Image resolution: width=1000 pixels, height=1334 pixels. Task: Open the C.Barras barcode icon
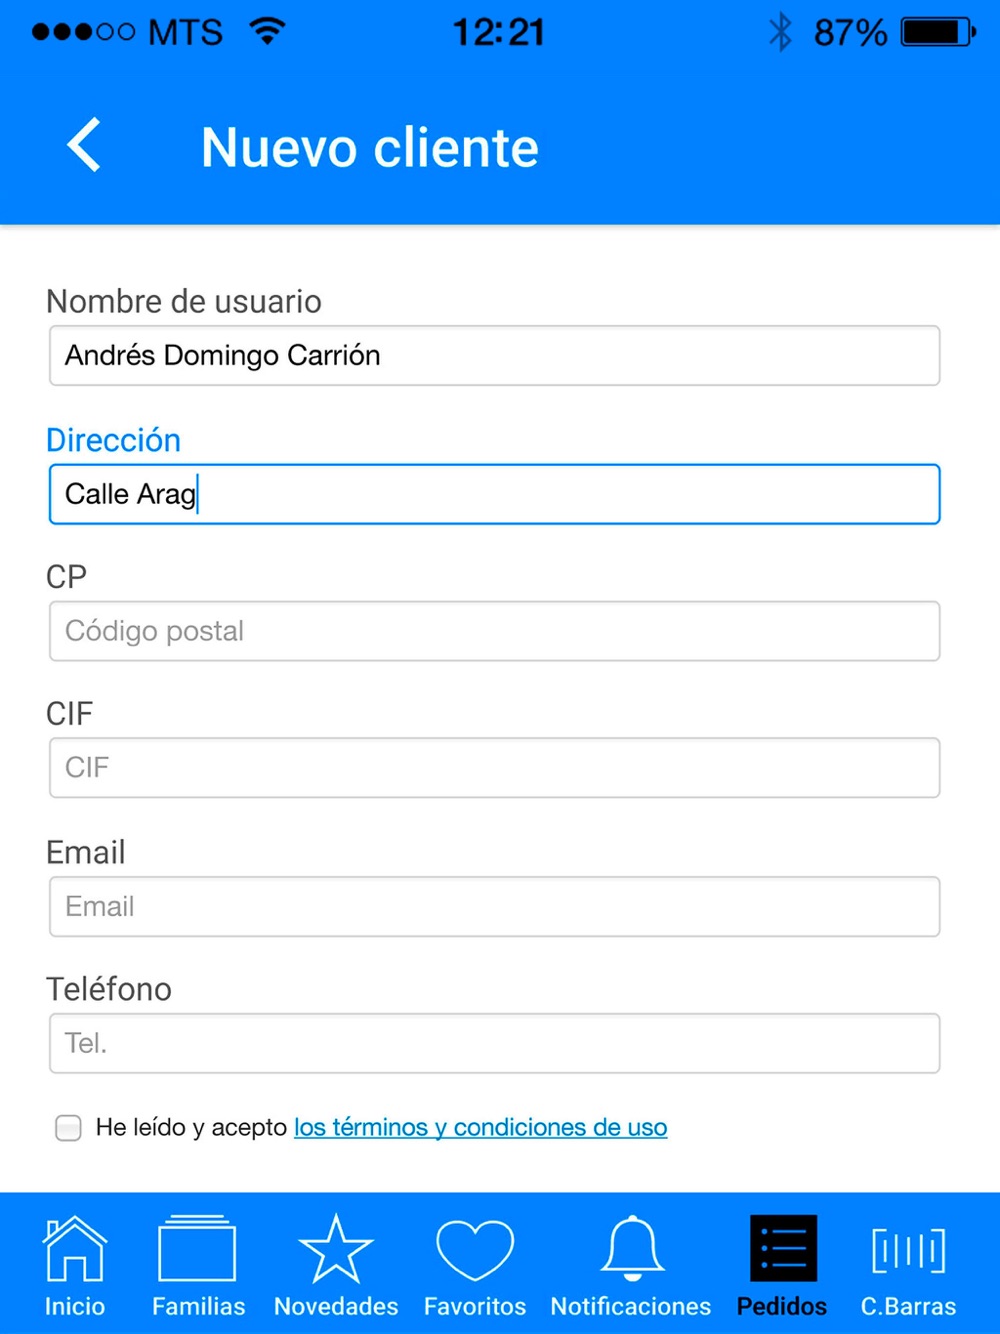pos(908,1250)
